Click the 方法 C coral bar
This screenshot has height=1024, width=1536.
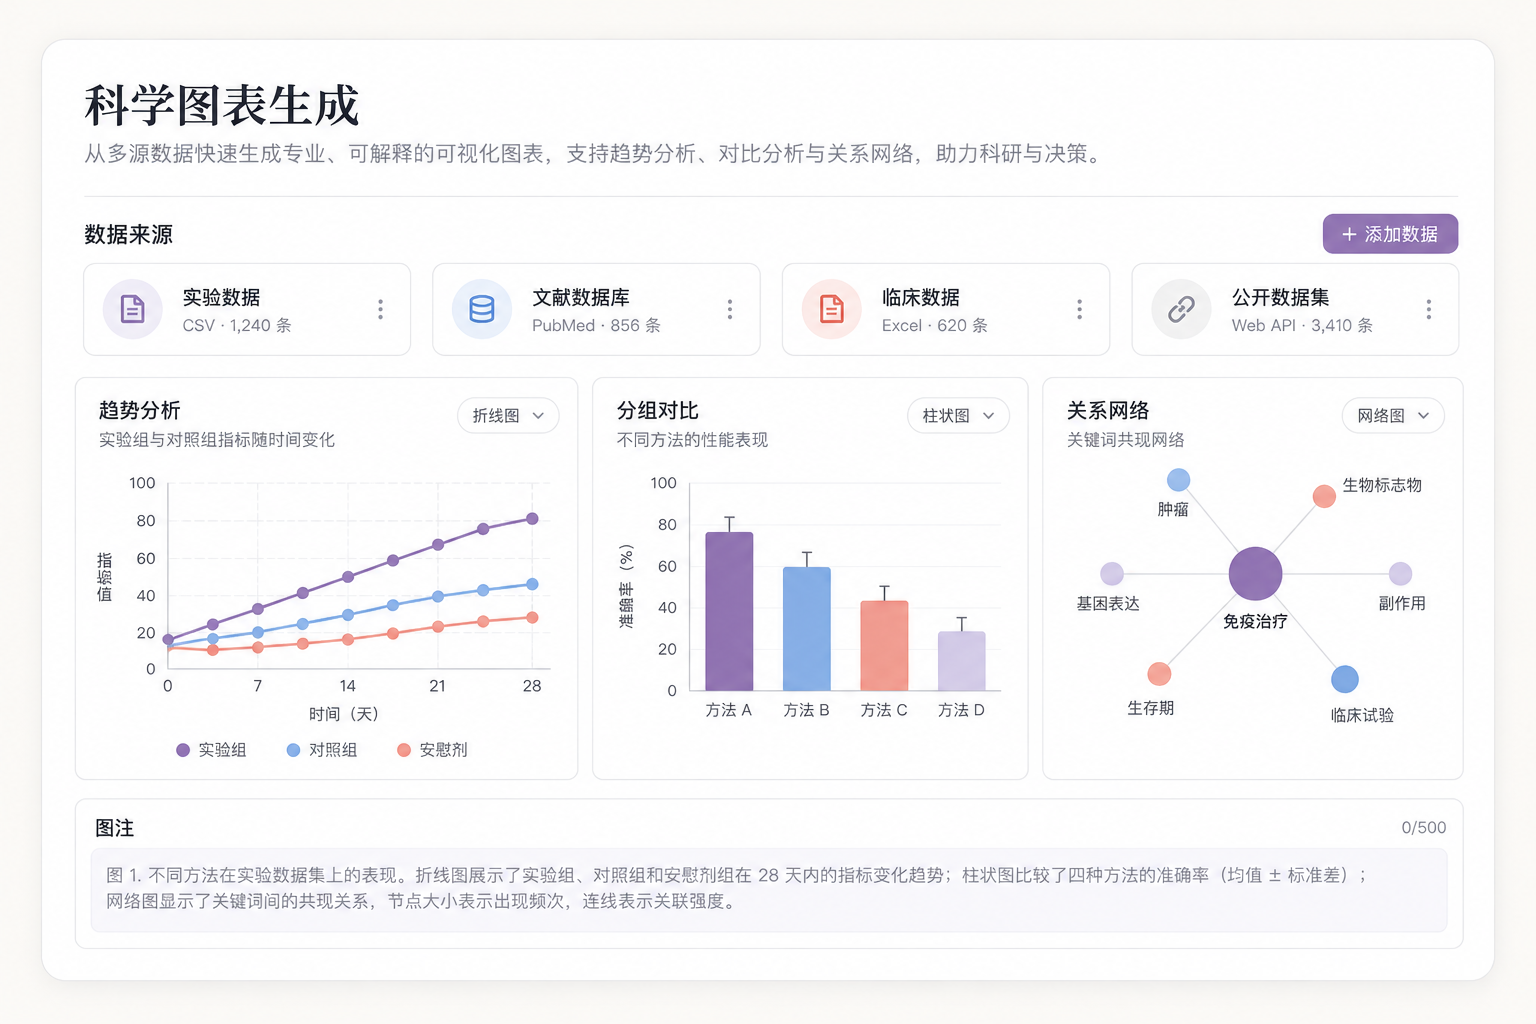(884, 645)
